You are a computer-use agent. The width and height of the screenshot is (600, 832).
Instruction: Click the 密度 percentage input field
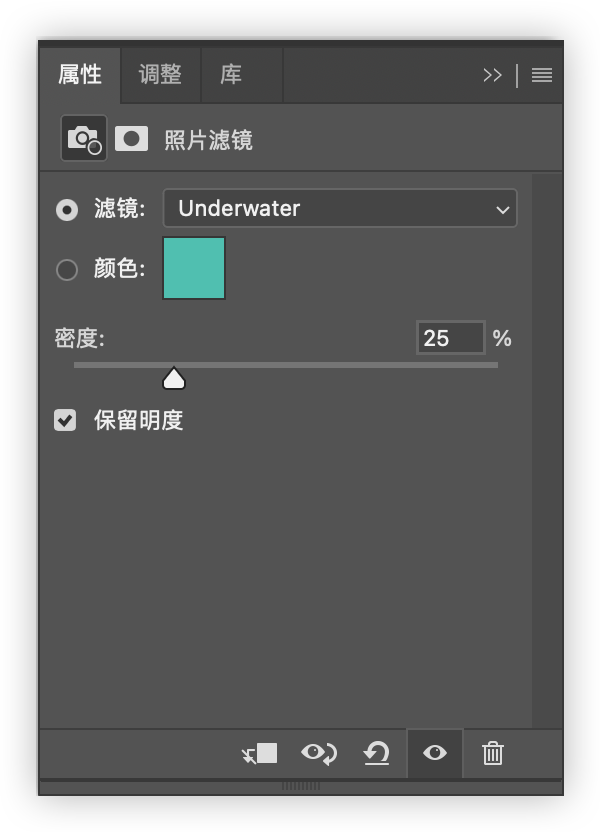coord(451,337)
